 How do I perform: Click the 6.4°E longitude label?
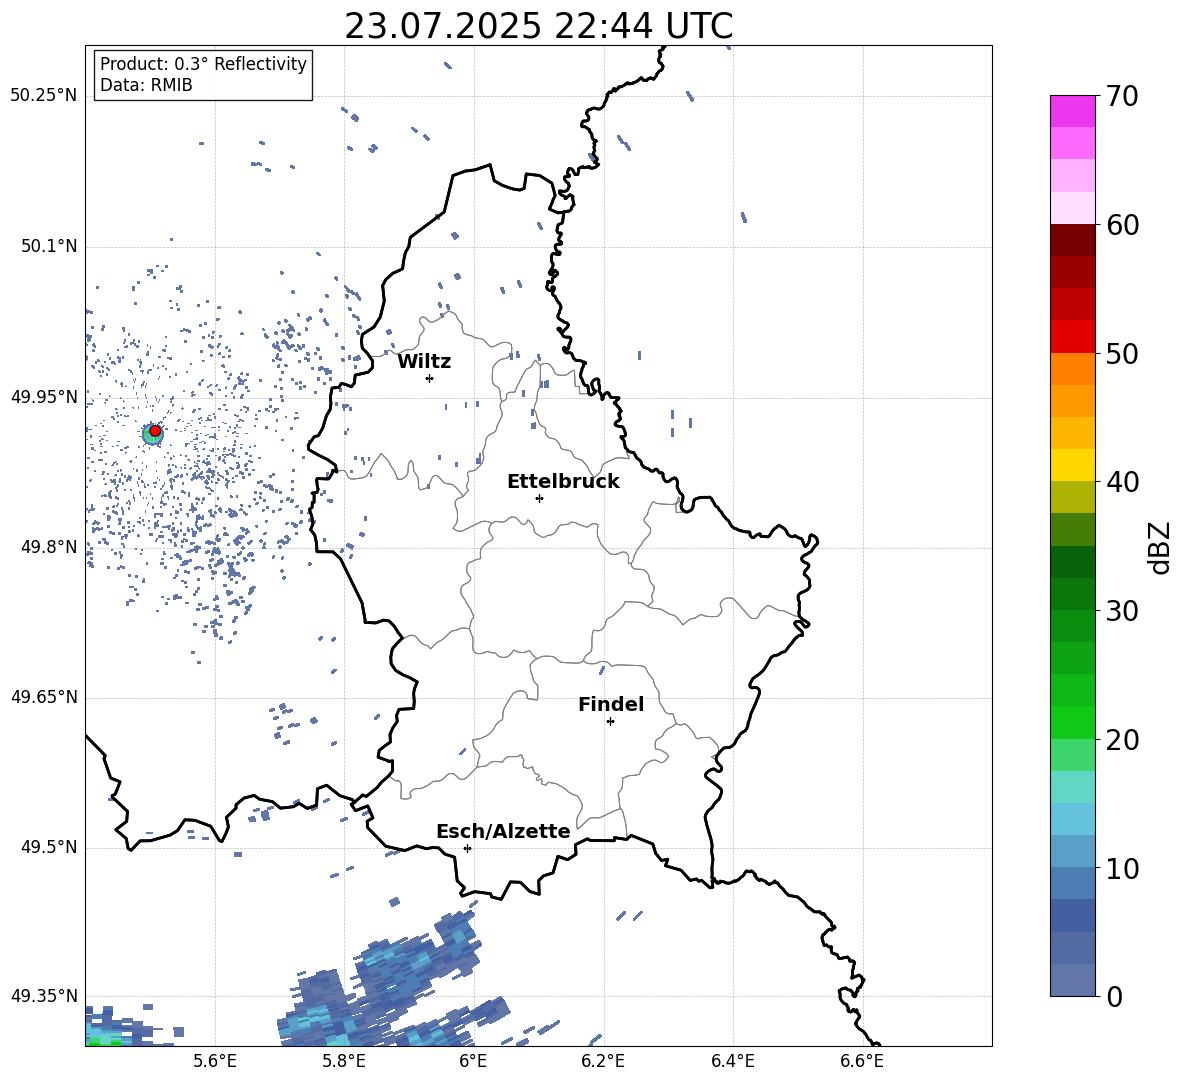coord(732,1062)
